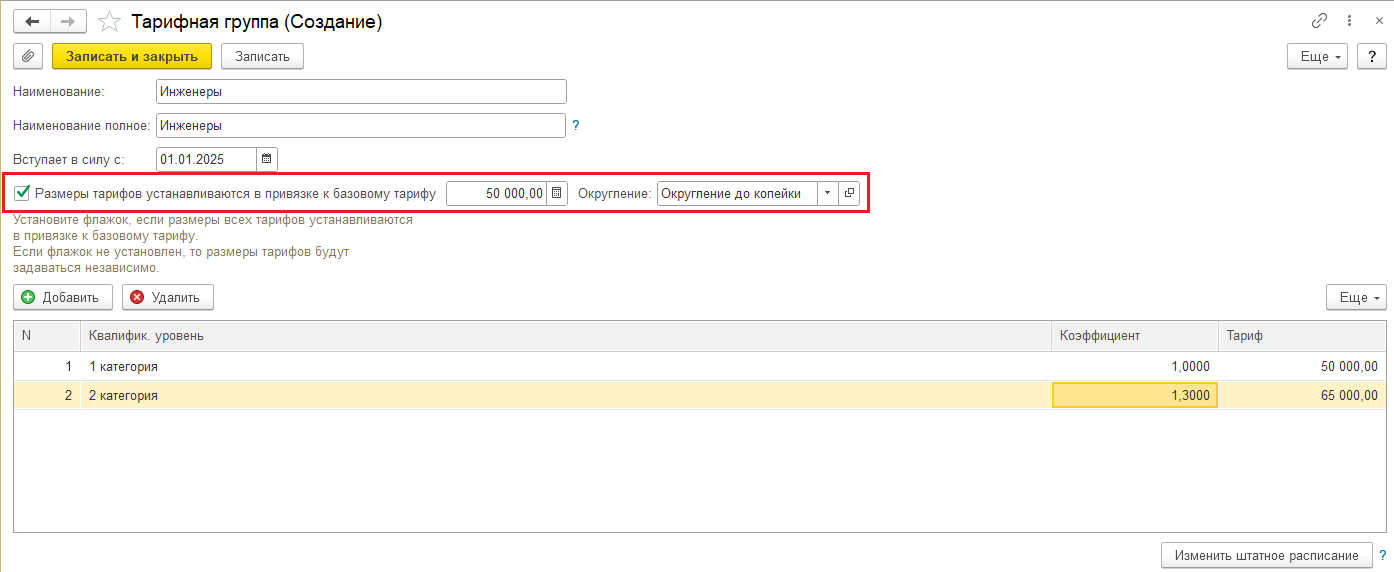Uncheck tariffs tied to base tariff
This screenshot has height=572, width=1394.
[x=22, y=193]
